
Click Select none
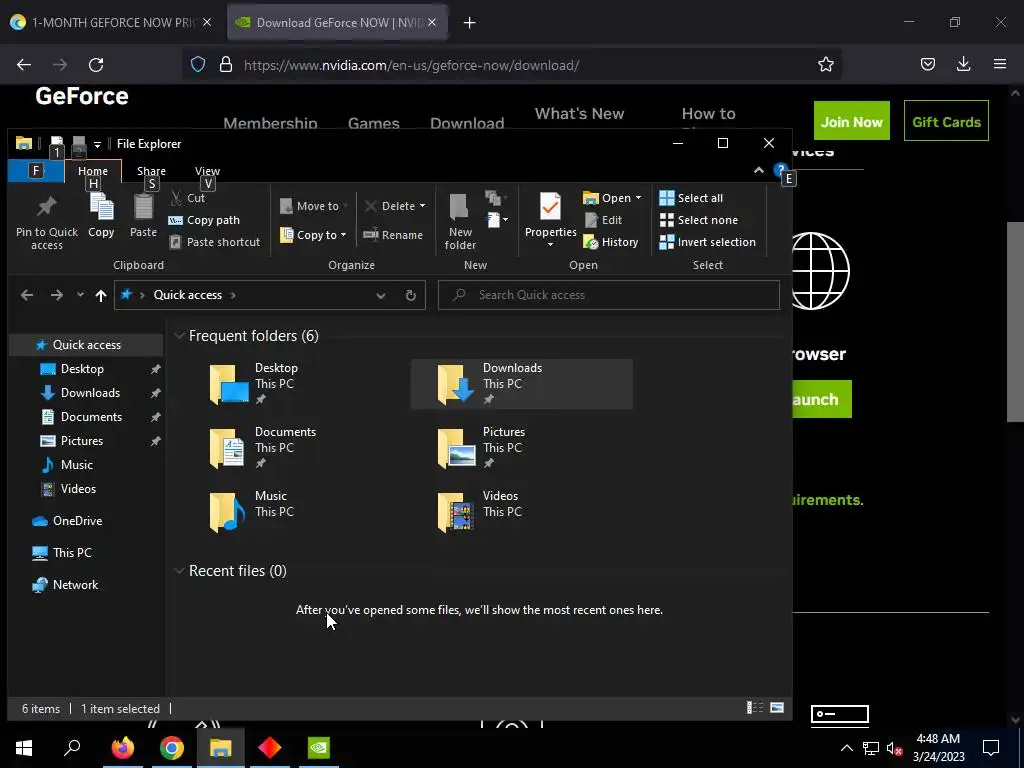pos(699,220)
